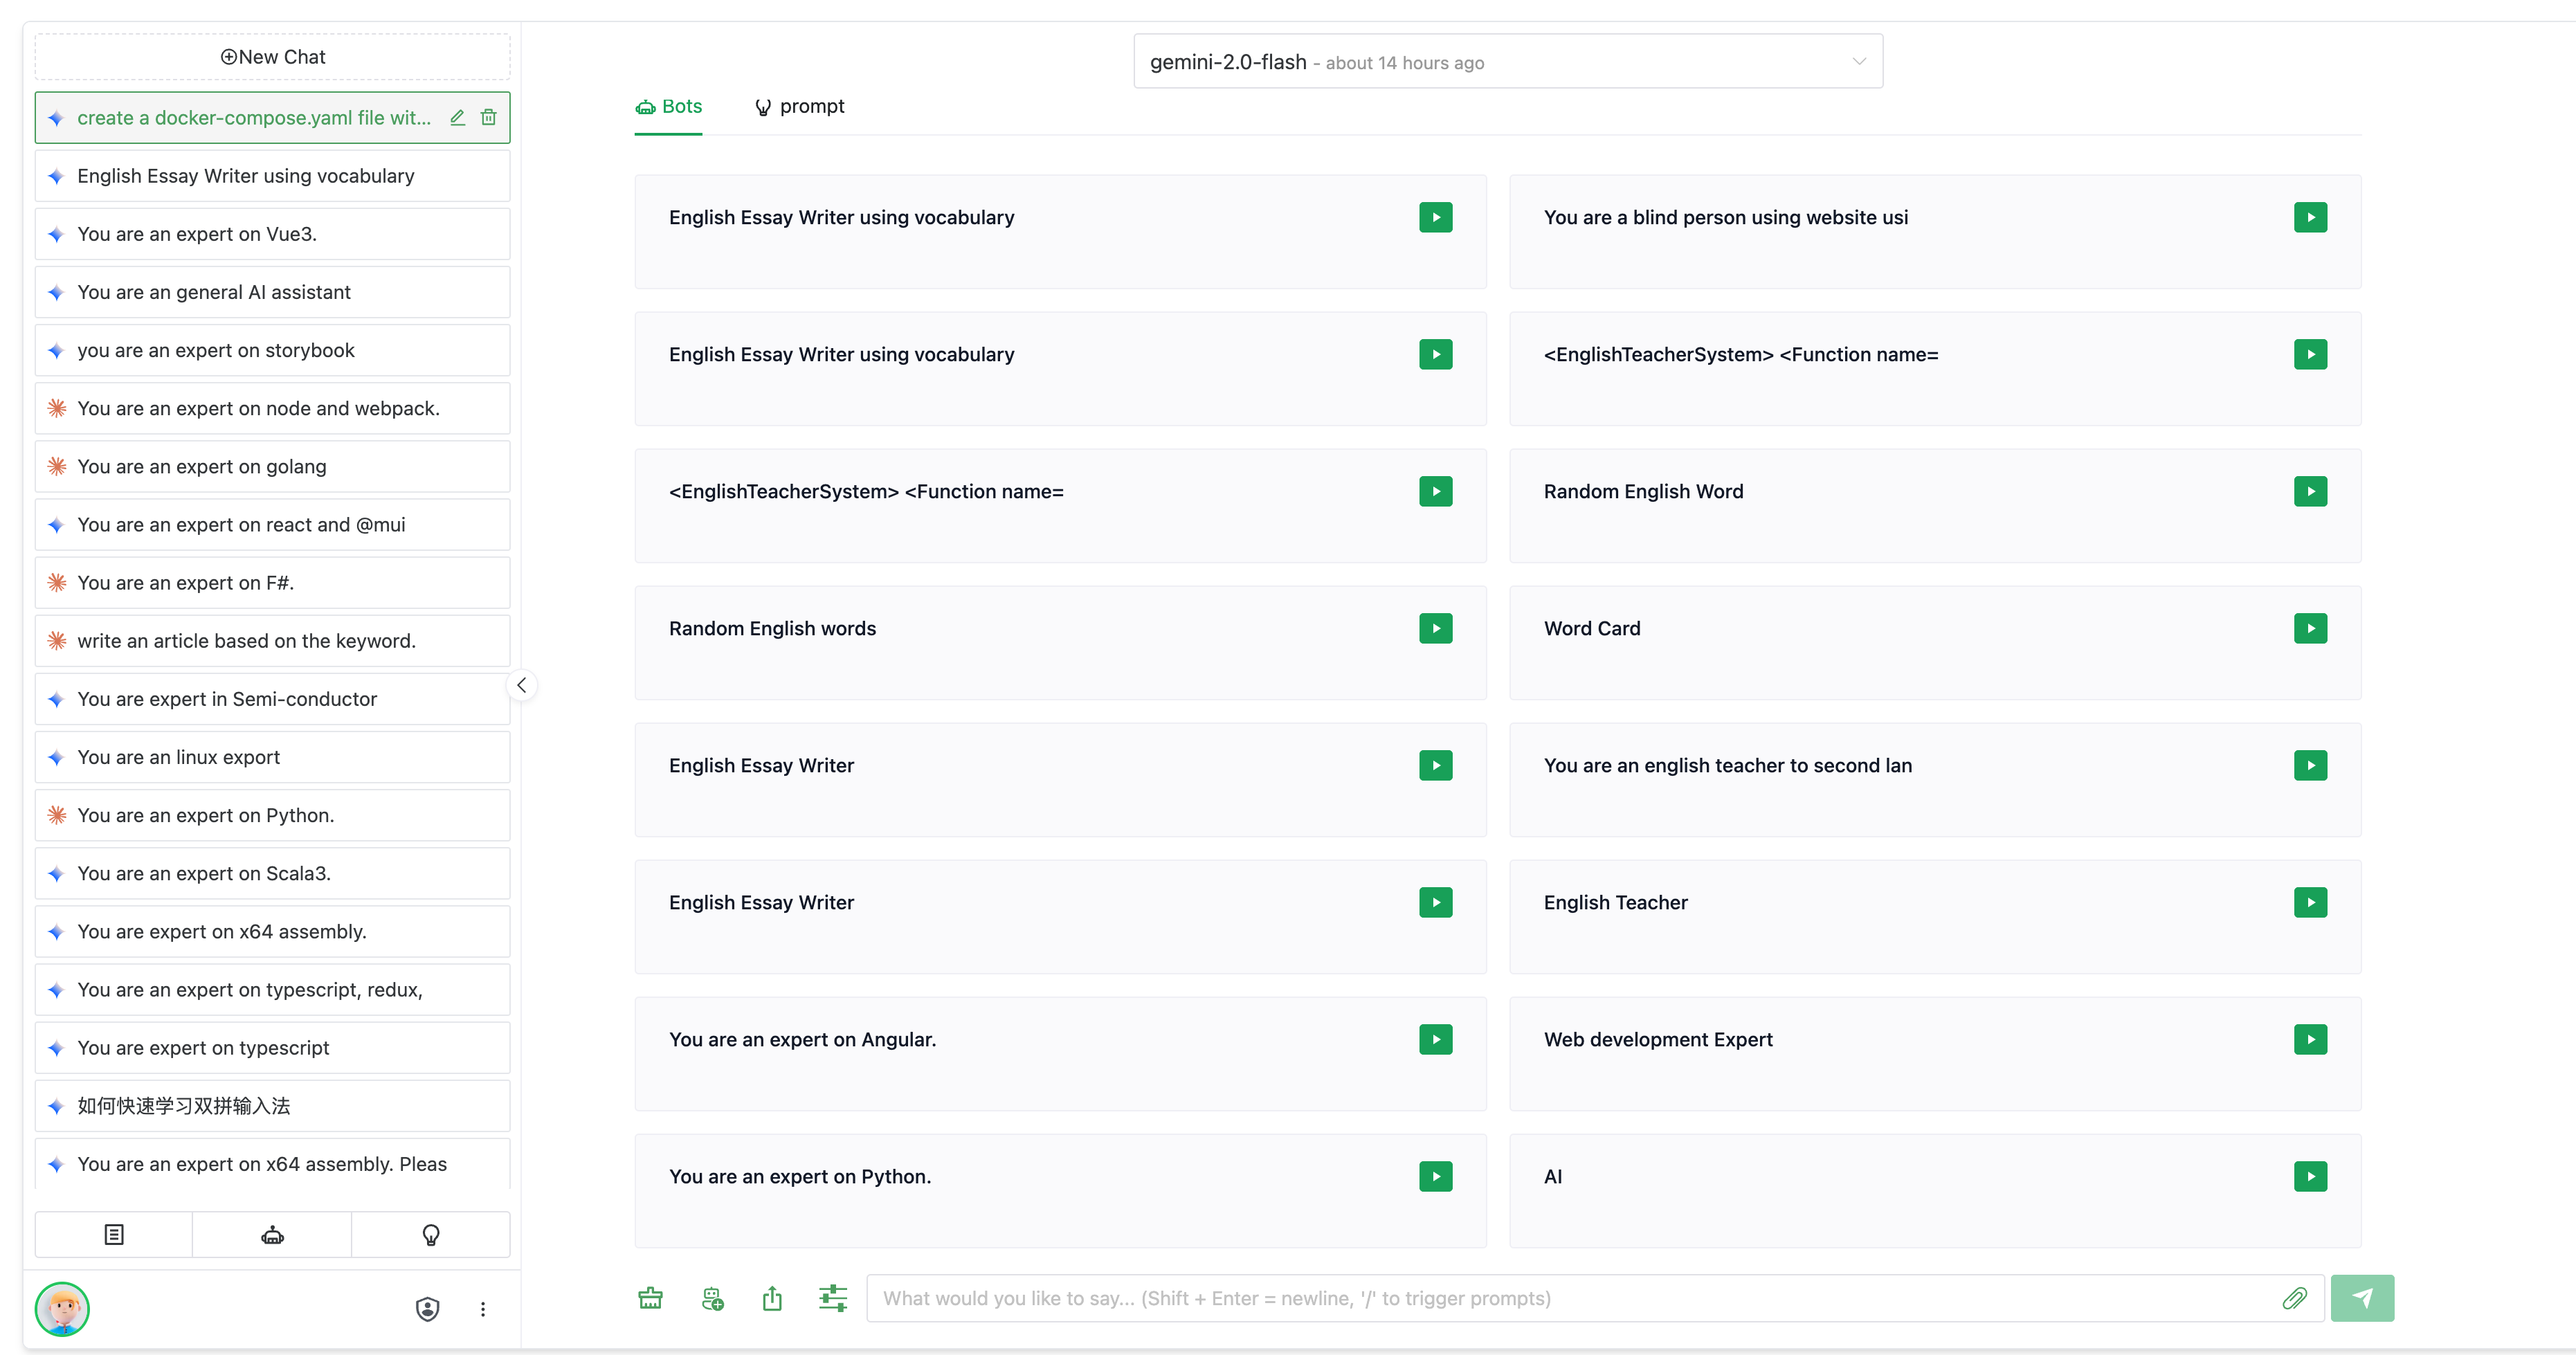Viewport: 2576px width, 1355px height.
Task: Send the message with the paper plane button
Action: click(2362, 1298)
